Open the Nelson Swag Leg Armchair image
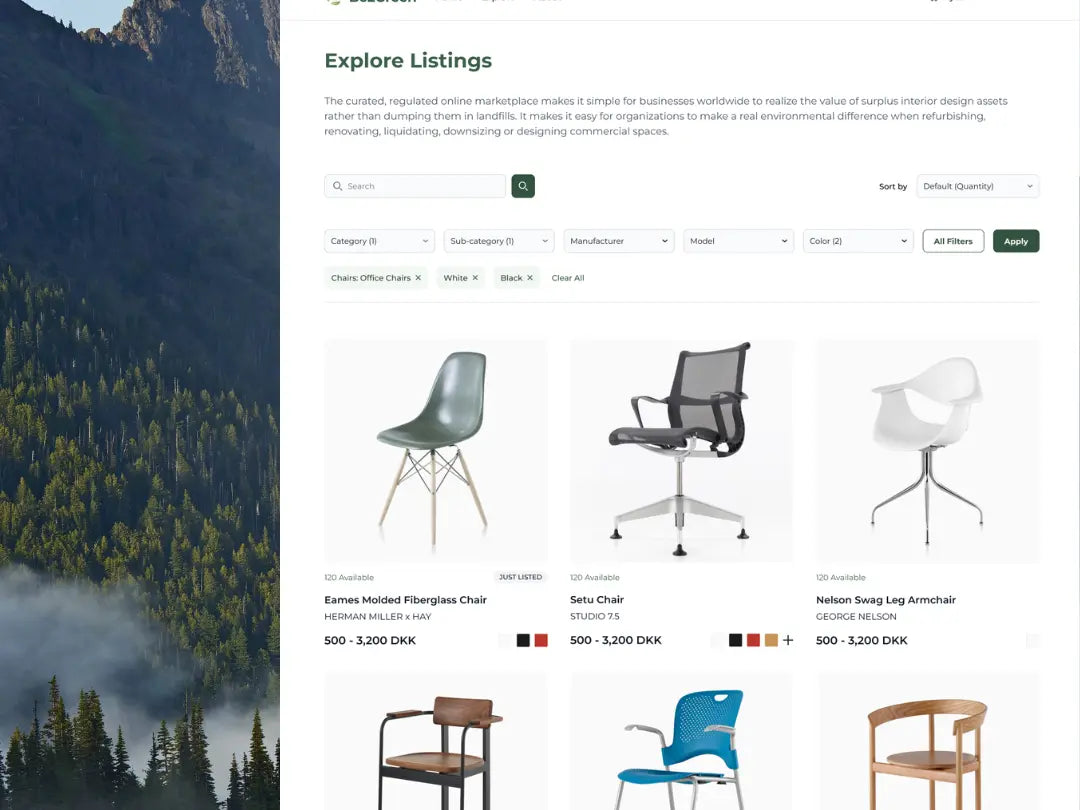This screenshot has height=810, width=1080. 927,450
